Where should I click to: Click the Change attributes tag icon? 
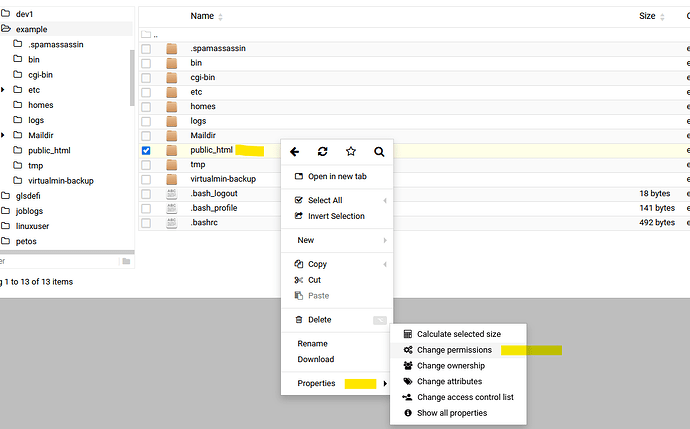coord(407,381)
